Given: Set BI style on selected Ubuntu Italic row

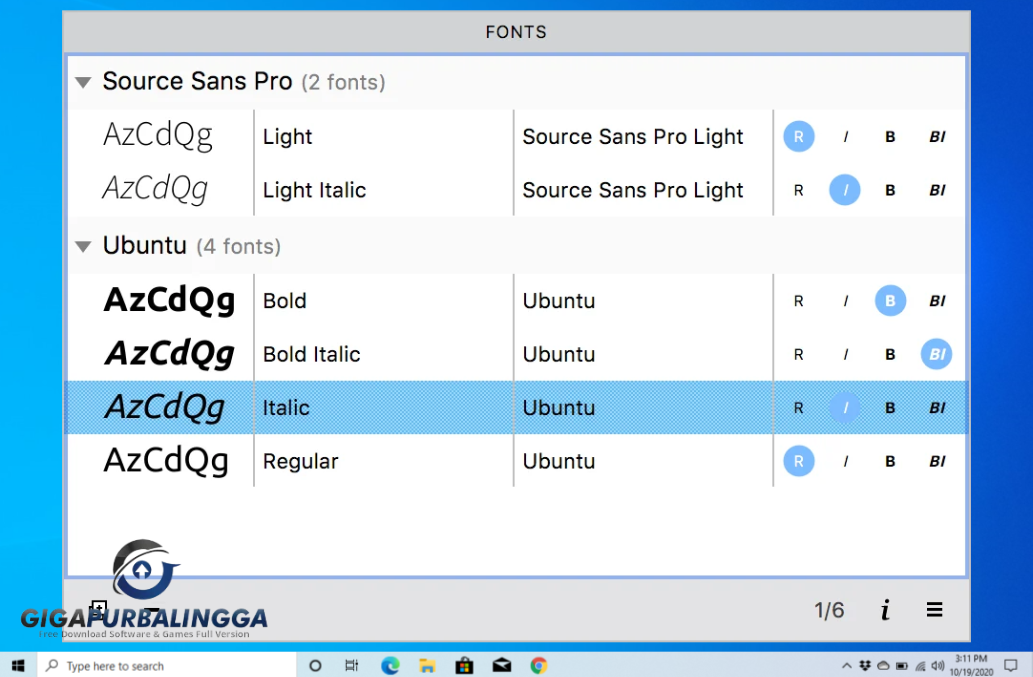Looking at the screenshot, I should 937,408.
